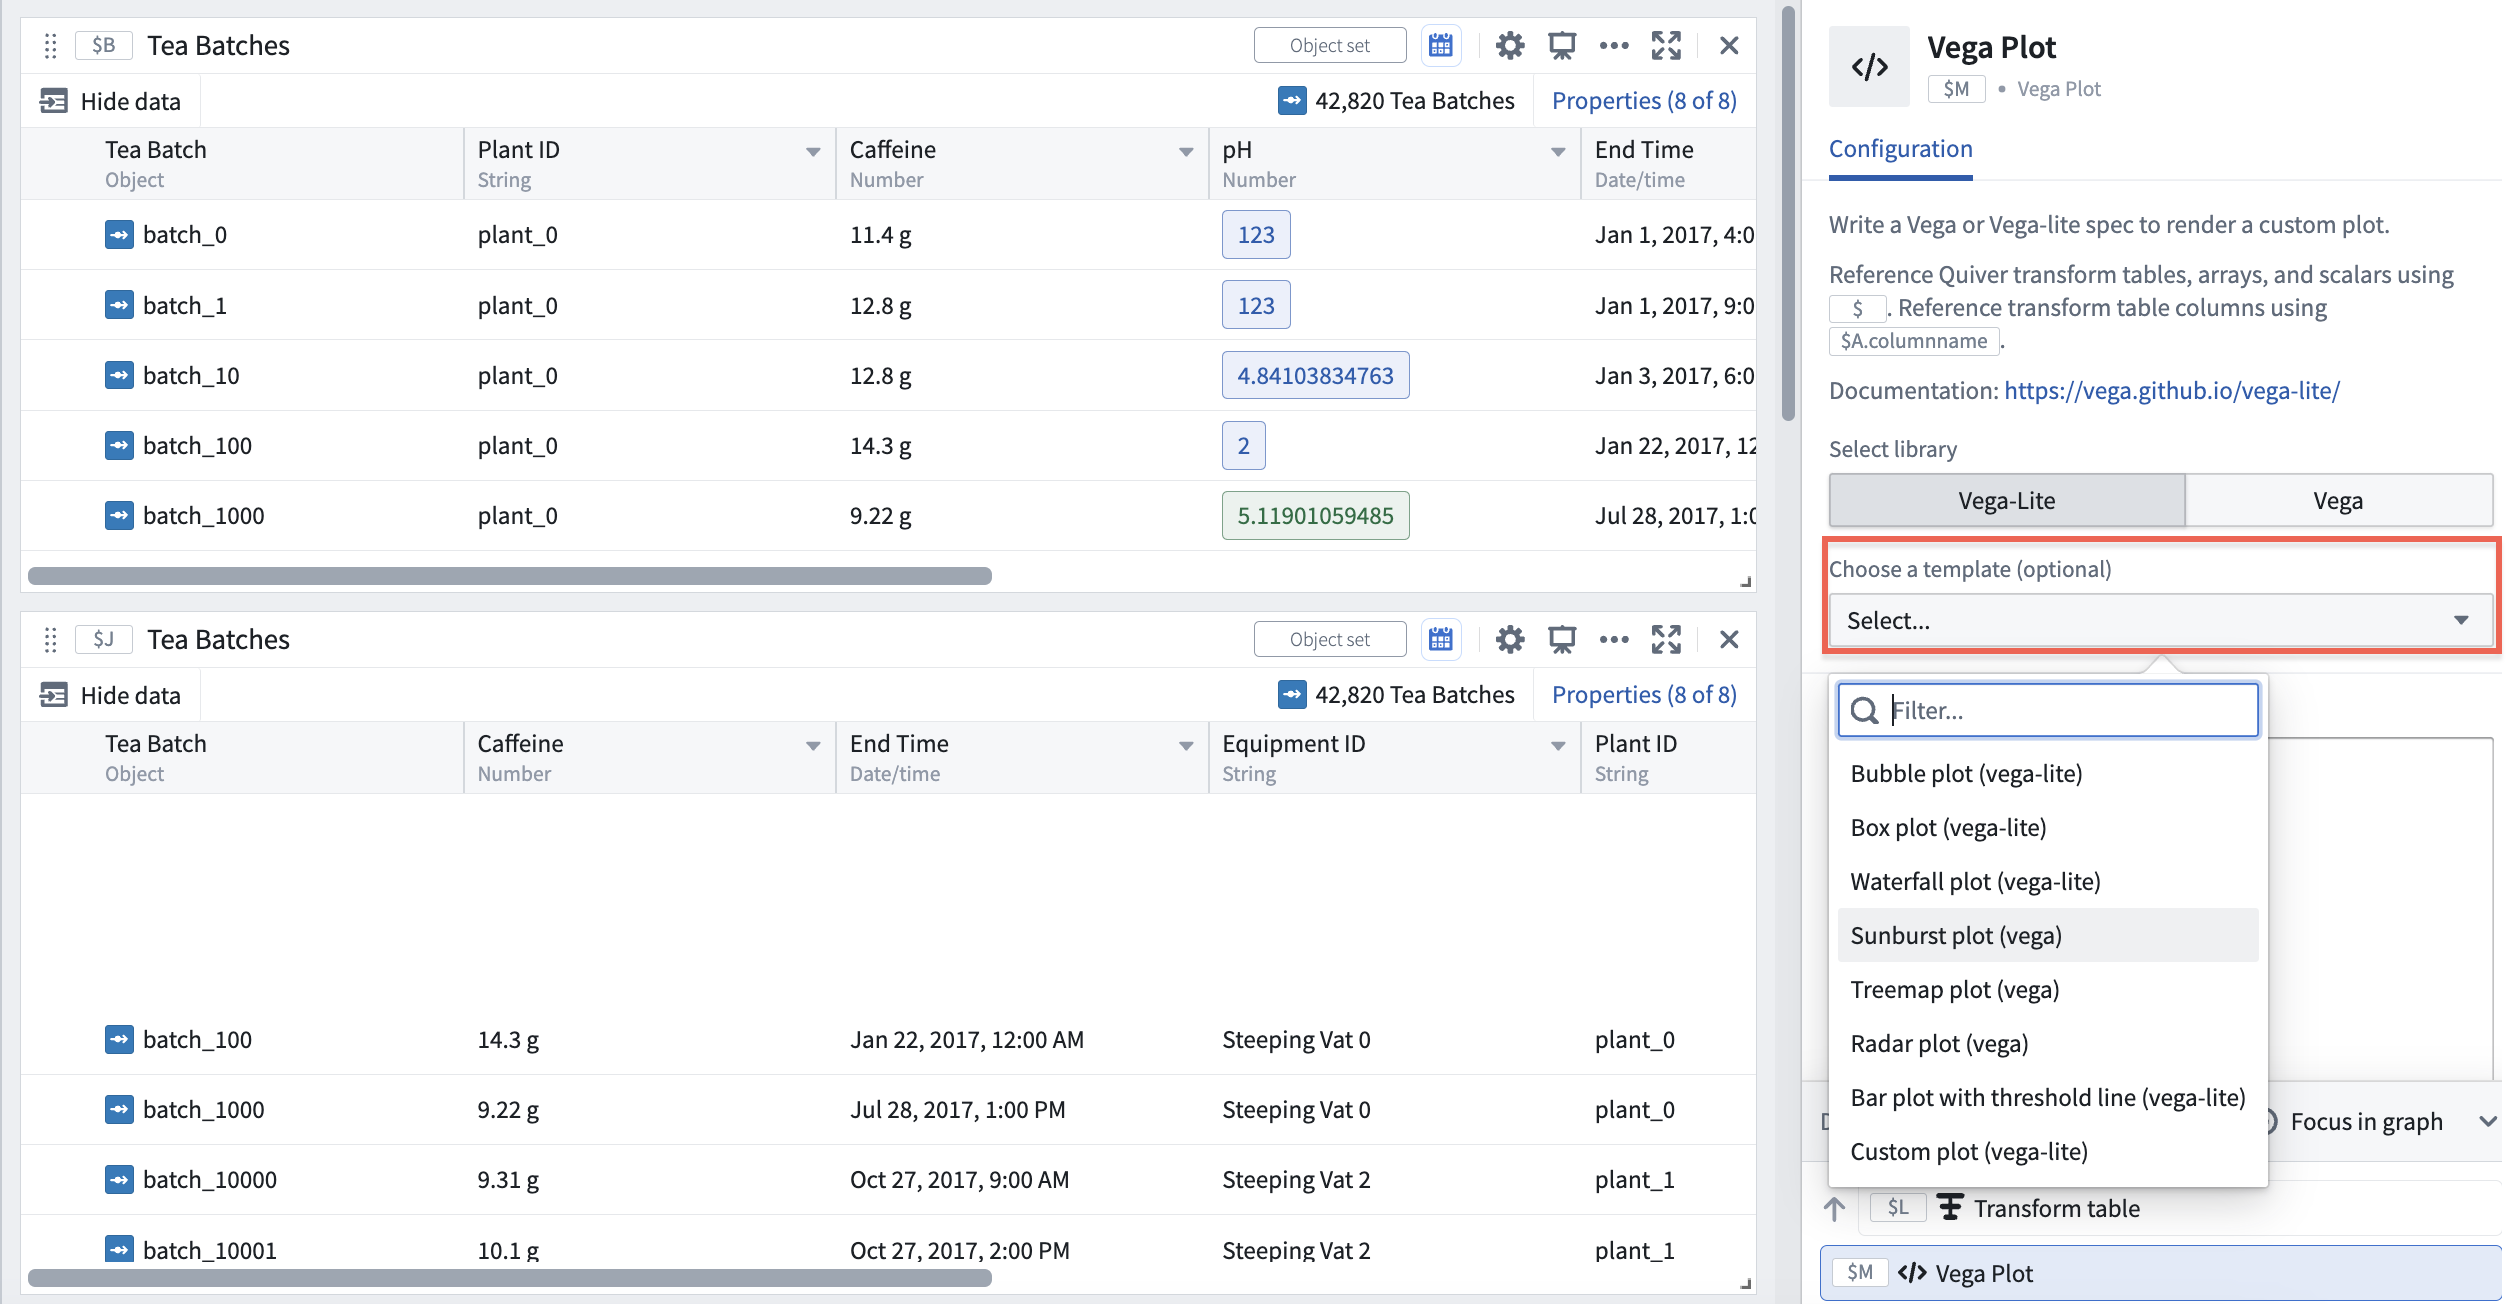2512x1304 pixels.
Task: Click the Vega Plot code icon header
Action: pos(1869,67)
